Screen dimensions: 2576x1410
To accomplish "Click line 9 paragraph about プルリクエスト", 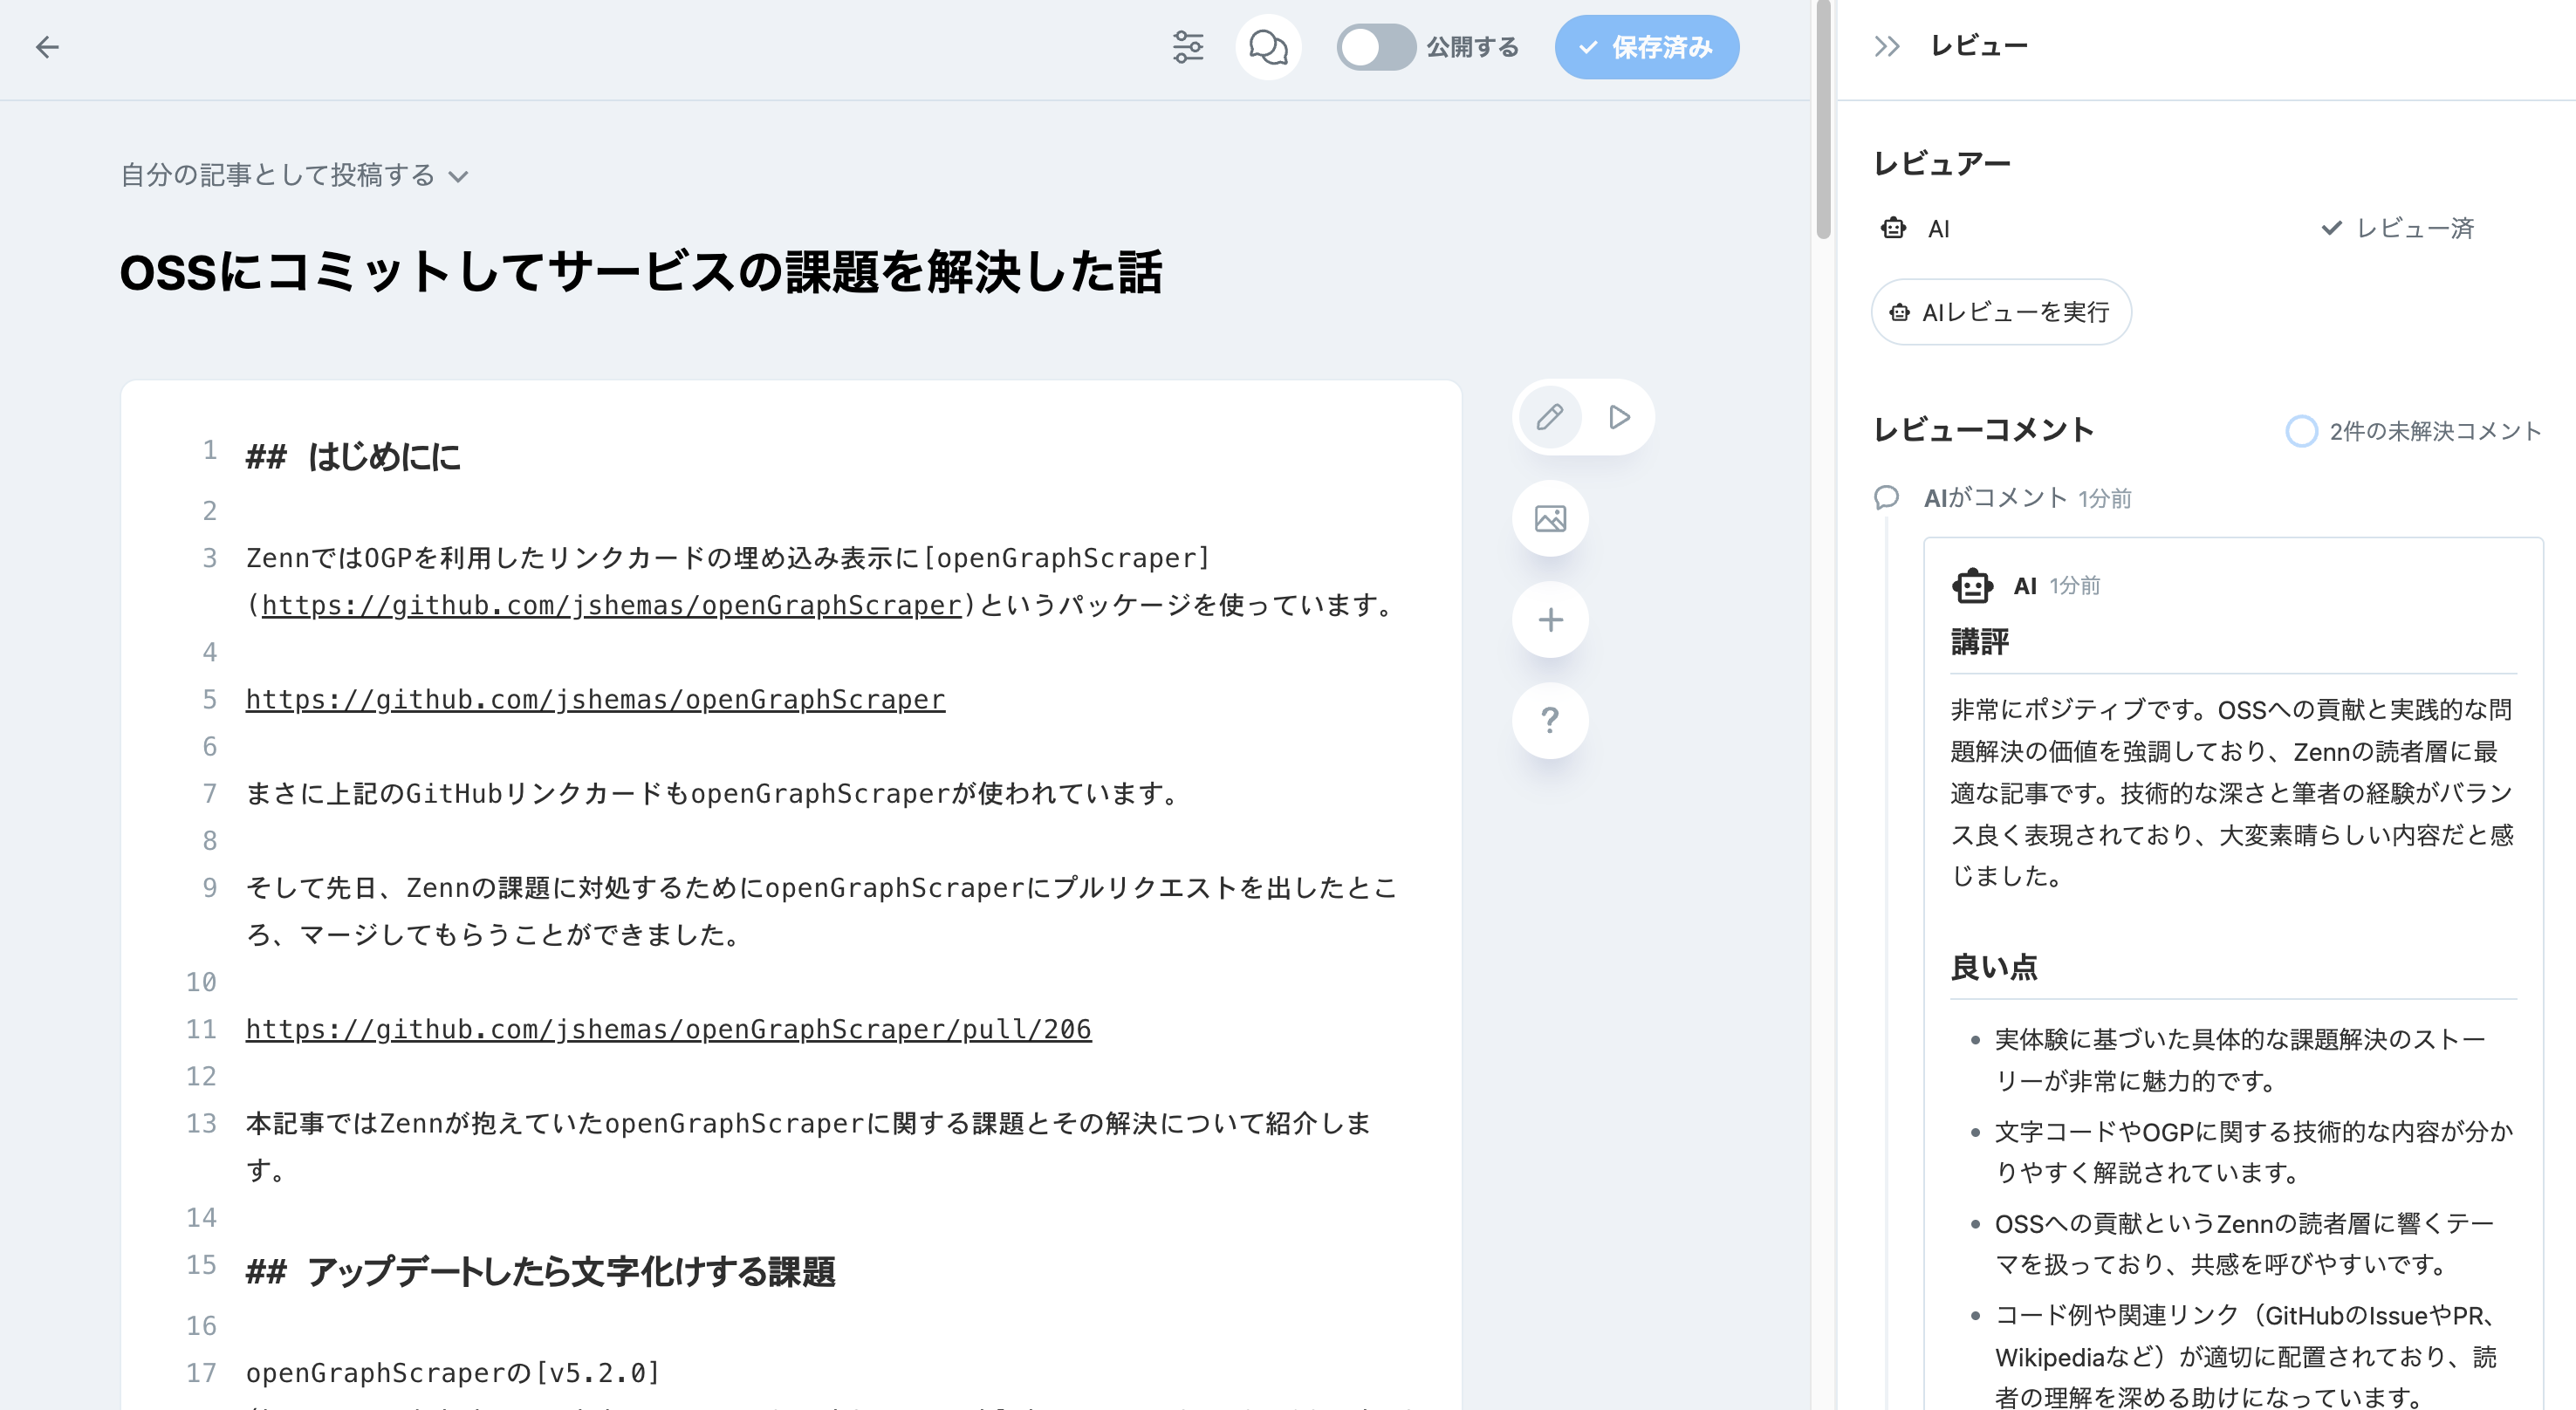I will click(822, 911).
